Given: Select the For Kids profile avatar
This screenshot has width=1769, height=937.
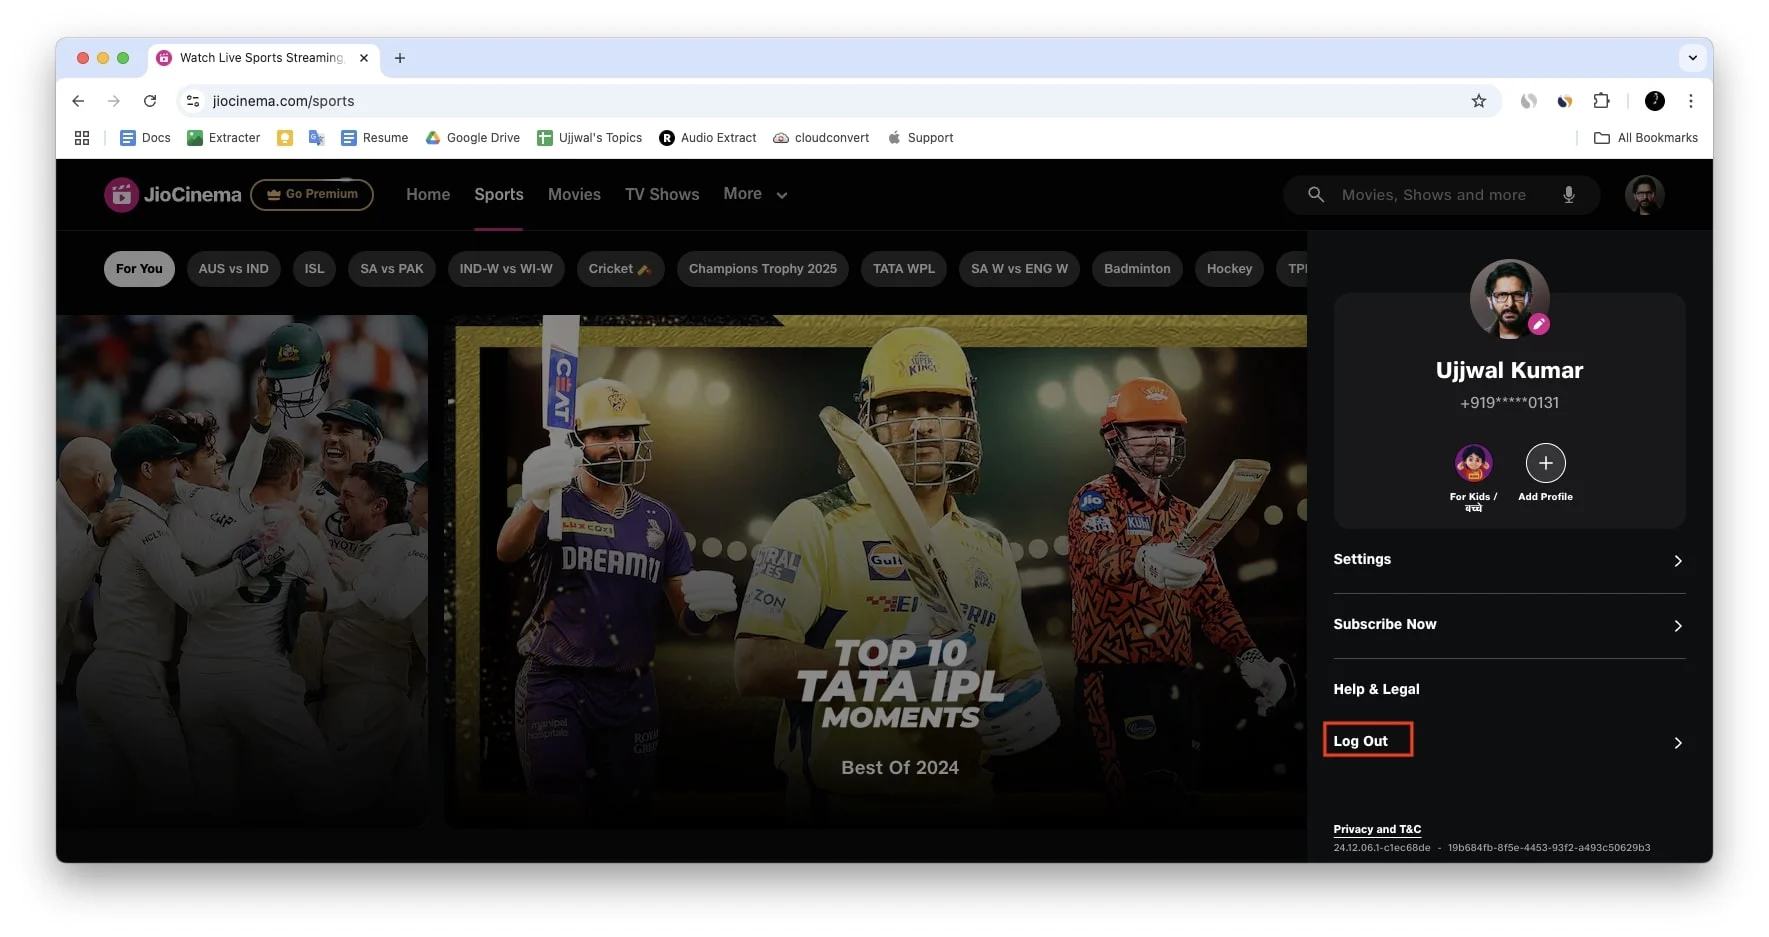Looking at the screenshot, I should coord(1473,463).
